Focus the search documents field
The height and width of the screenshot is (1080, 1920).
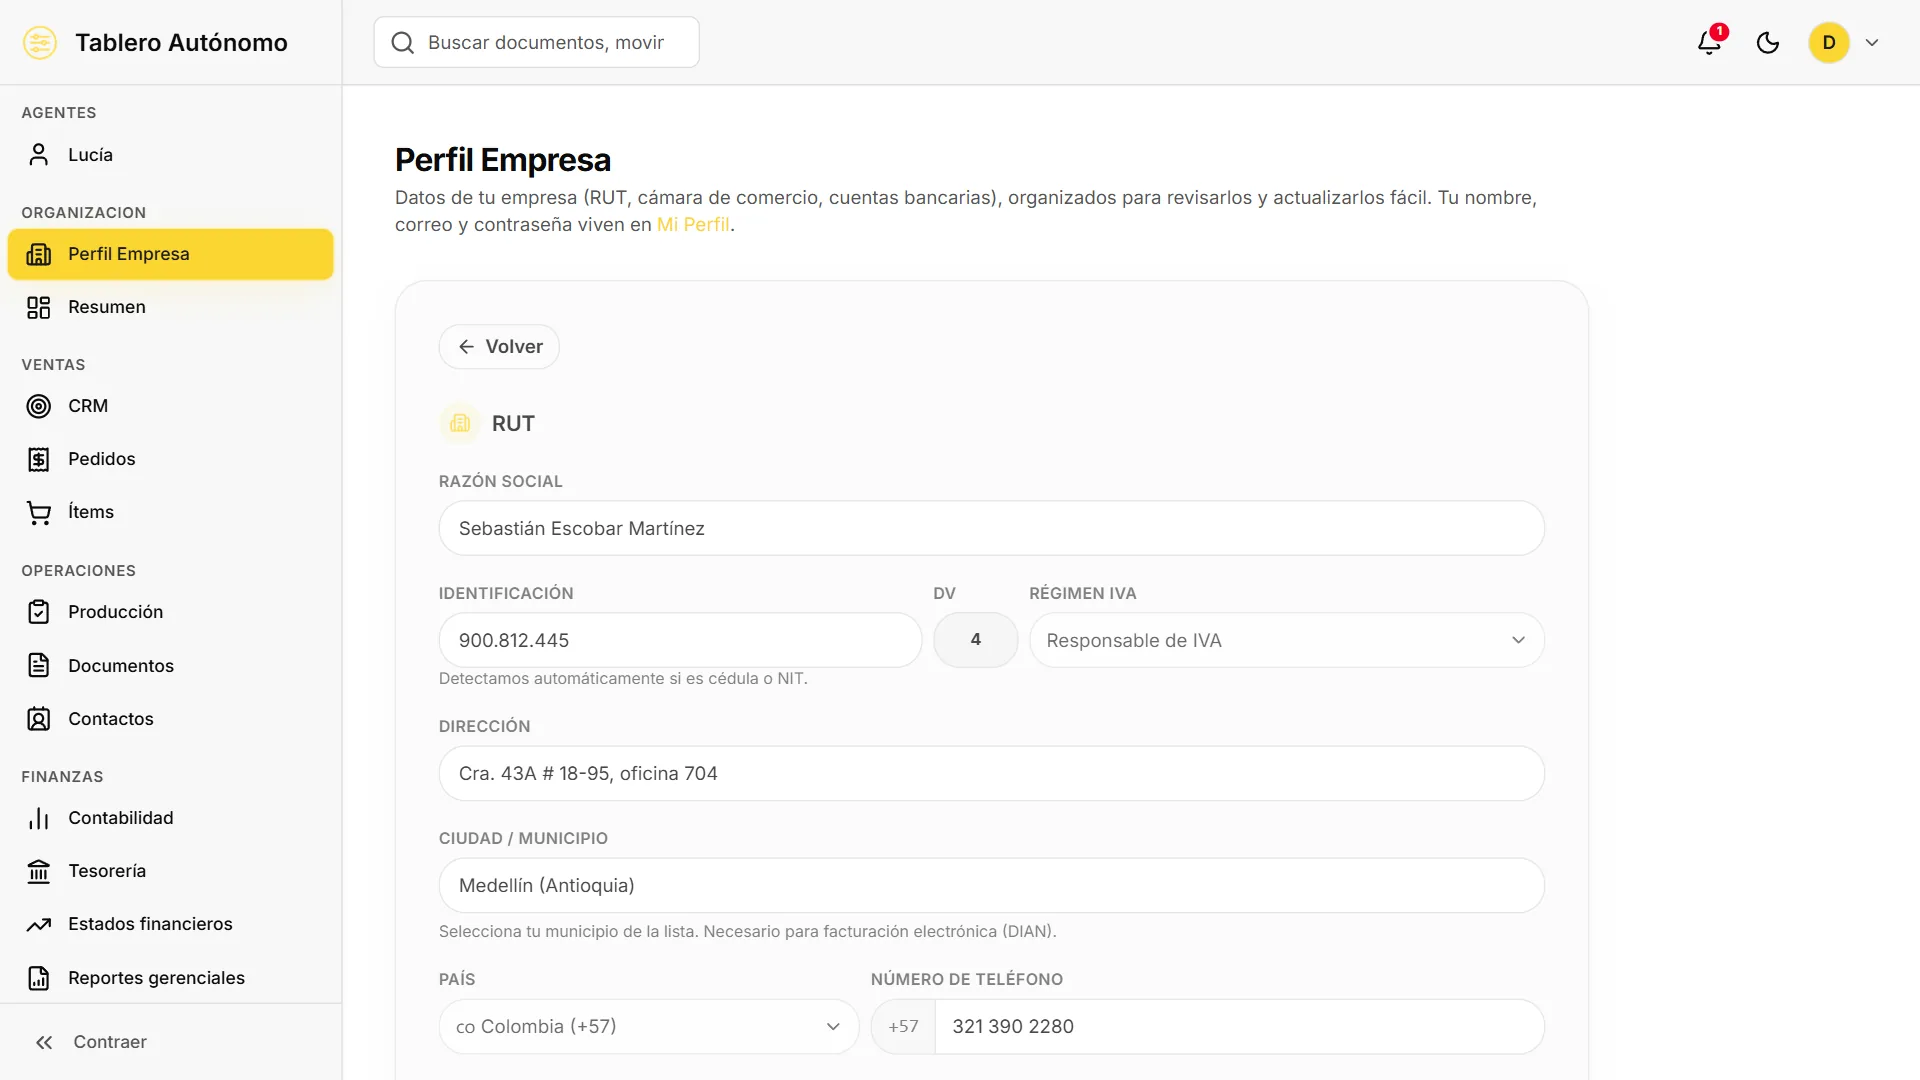[537, 42]
